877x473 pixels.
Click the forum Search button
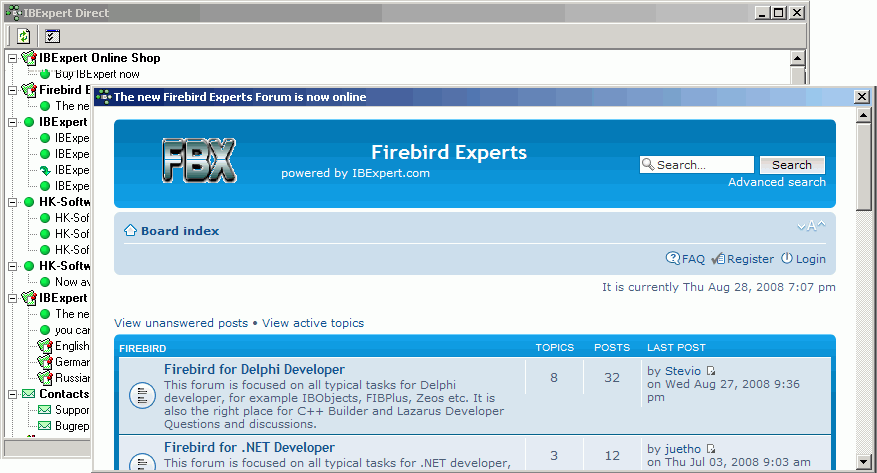[791, 165]
